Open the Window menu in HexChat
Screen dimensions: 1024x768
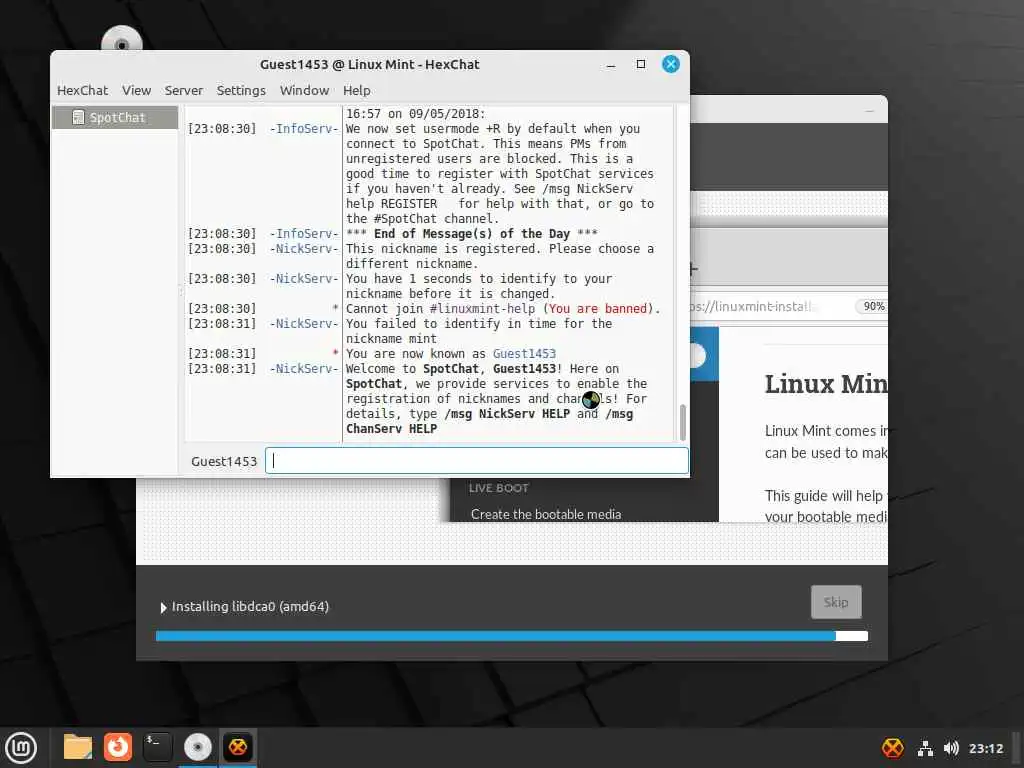point(304,90)
